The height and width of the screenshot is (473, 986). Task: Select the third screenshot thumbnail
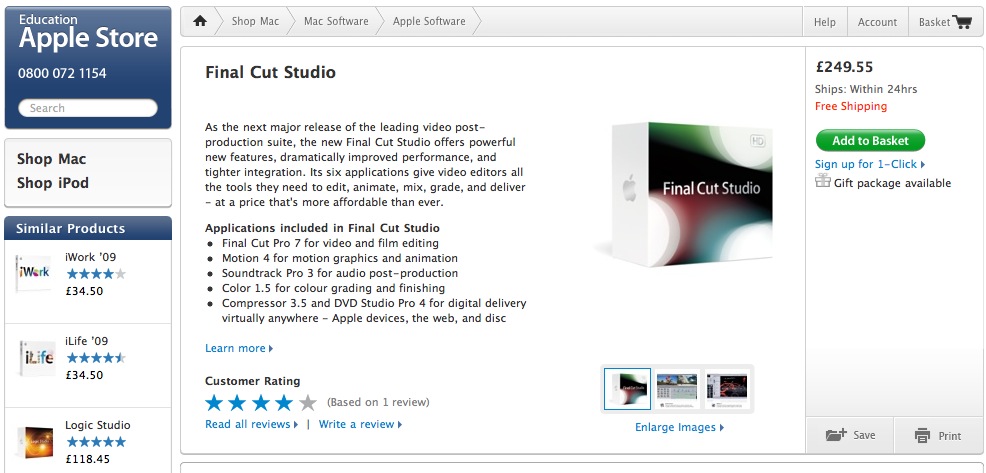pyautogui.click(x=727, y=389)
